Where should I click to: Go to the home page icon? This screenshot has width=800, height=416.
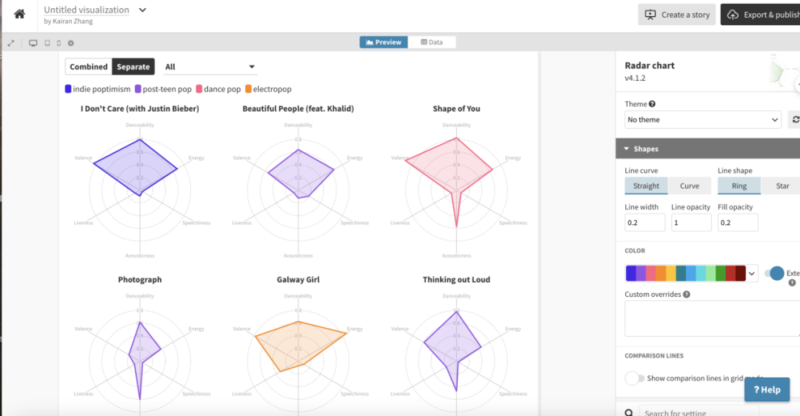point(19,14)
